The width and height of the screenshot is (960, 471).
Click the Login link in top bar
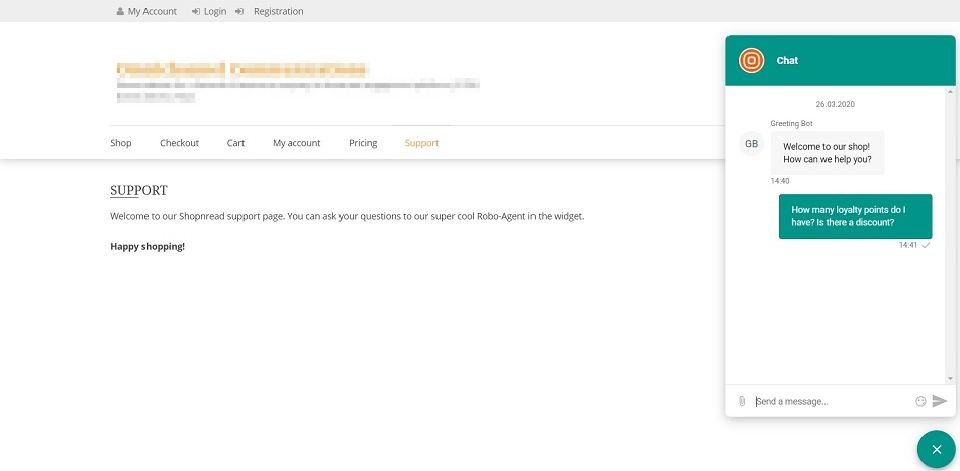[x=214, y=12]
